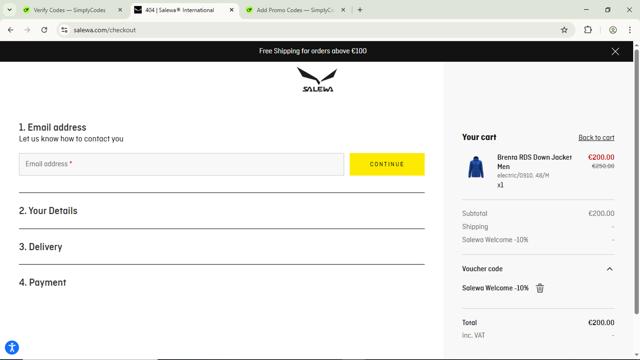The image size is (640, 360).
Task: Click the red €200.00 sale price
Action: tap(601, 157)
